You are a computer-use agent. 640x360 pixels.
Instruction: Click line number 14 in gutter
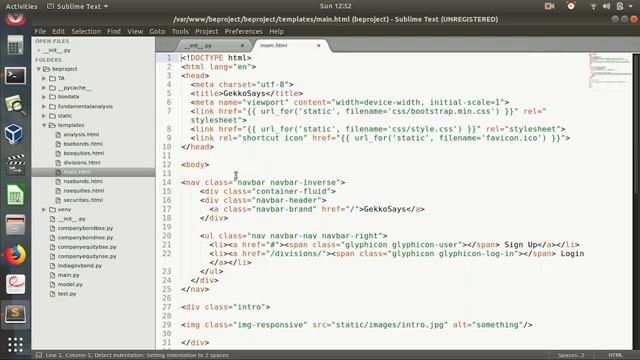coord(167,182)
